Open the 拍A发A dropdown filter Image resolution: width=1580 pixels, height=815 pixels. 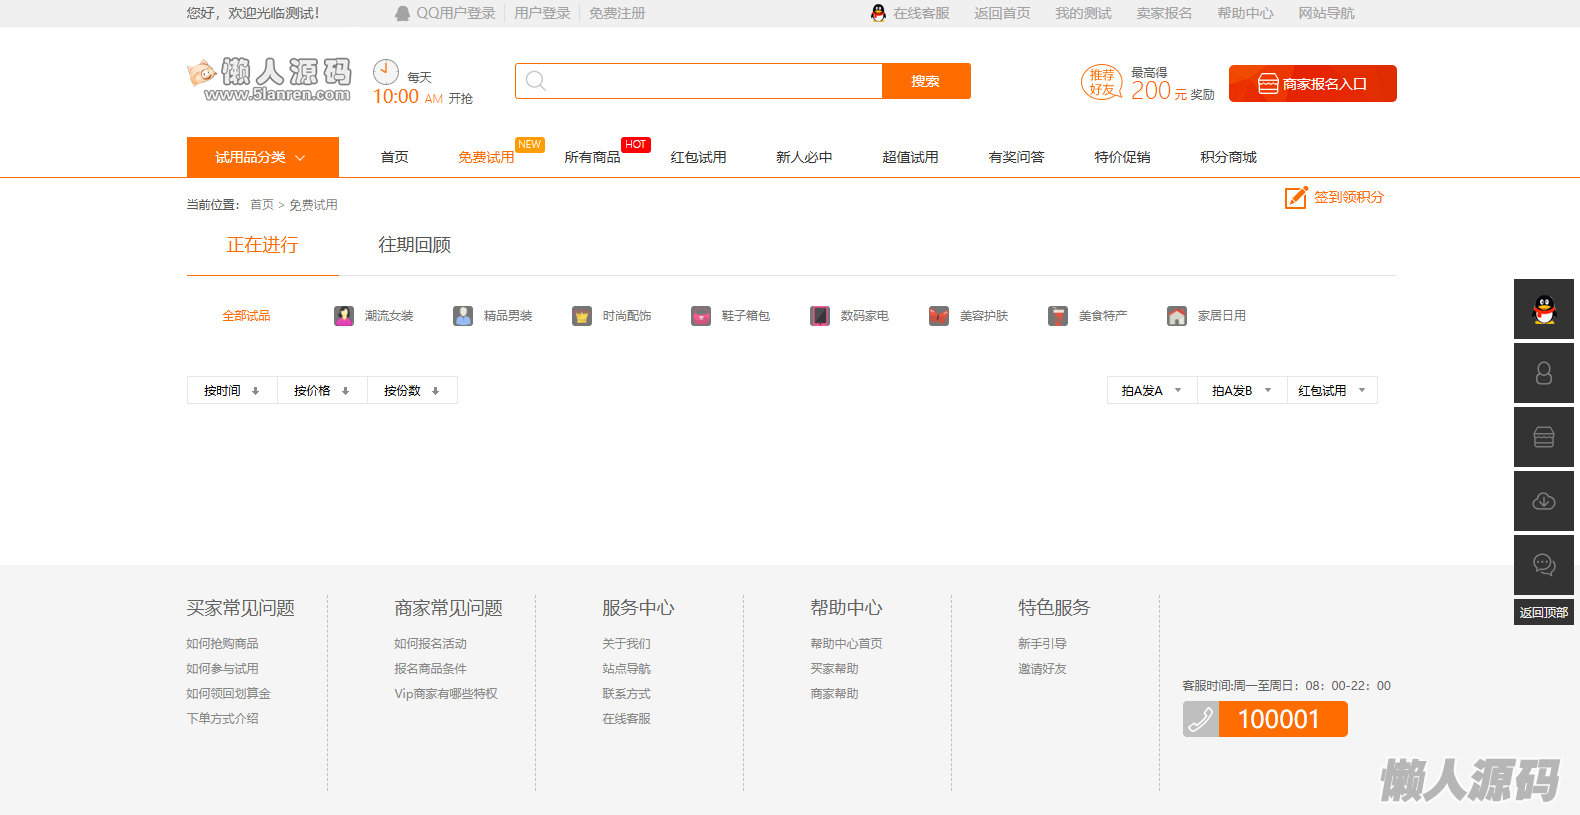[x=1152, y=391]
